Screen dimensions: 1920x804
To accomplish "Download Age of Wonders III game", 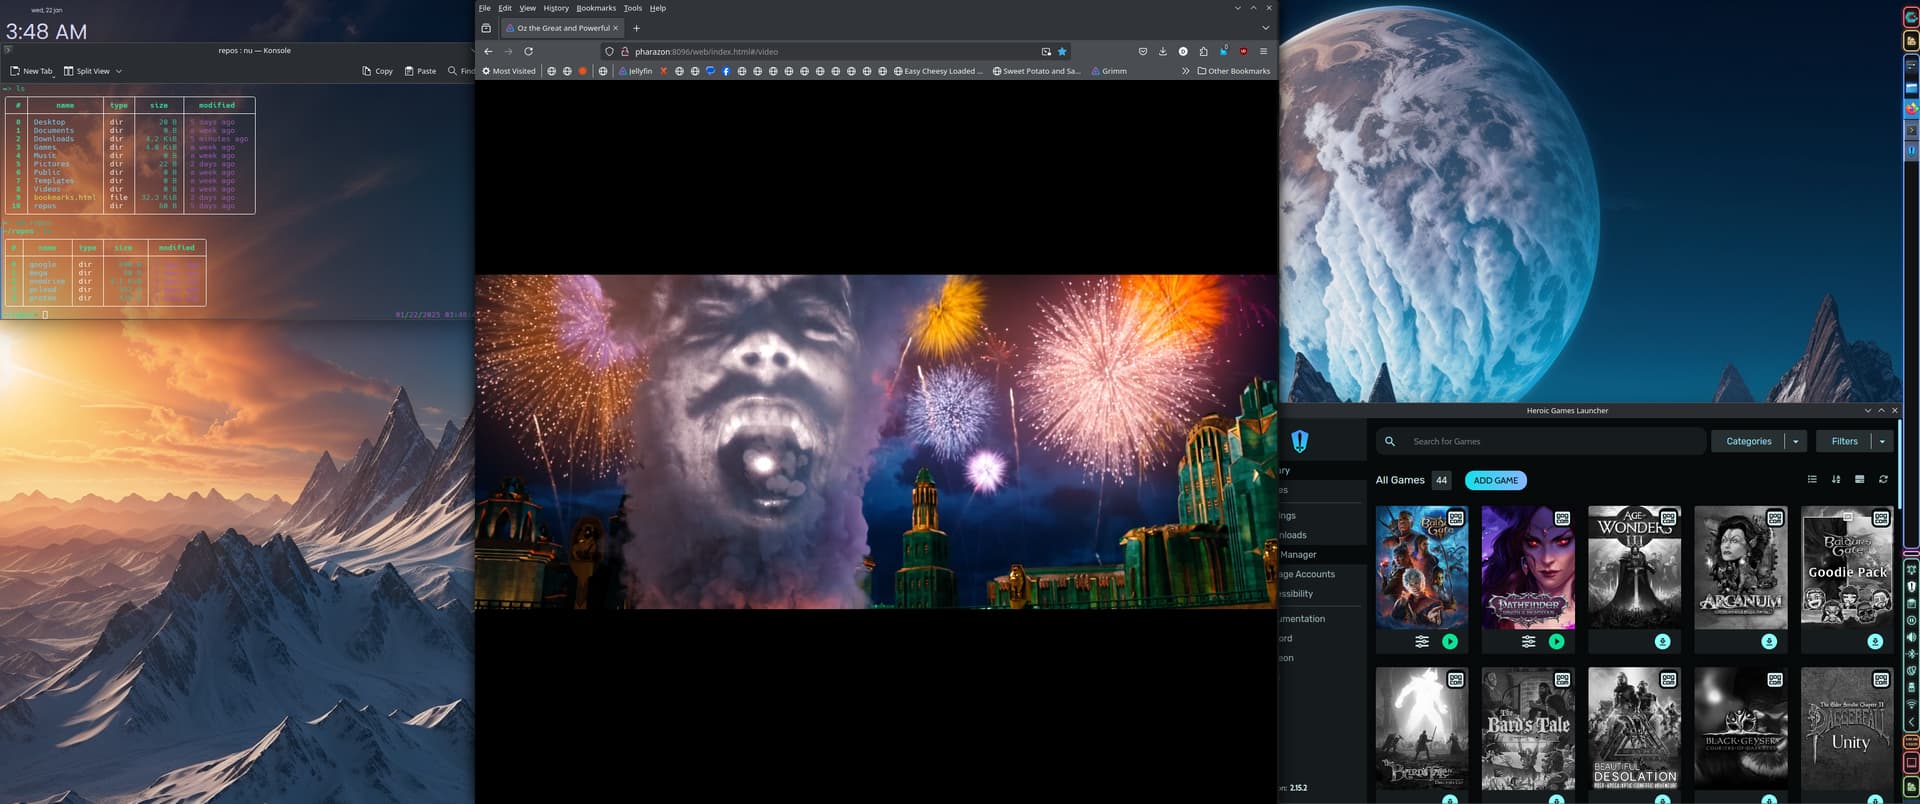I will 1662,642.
